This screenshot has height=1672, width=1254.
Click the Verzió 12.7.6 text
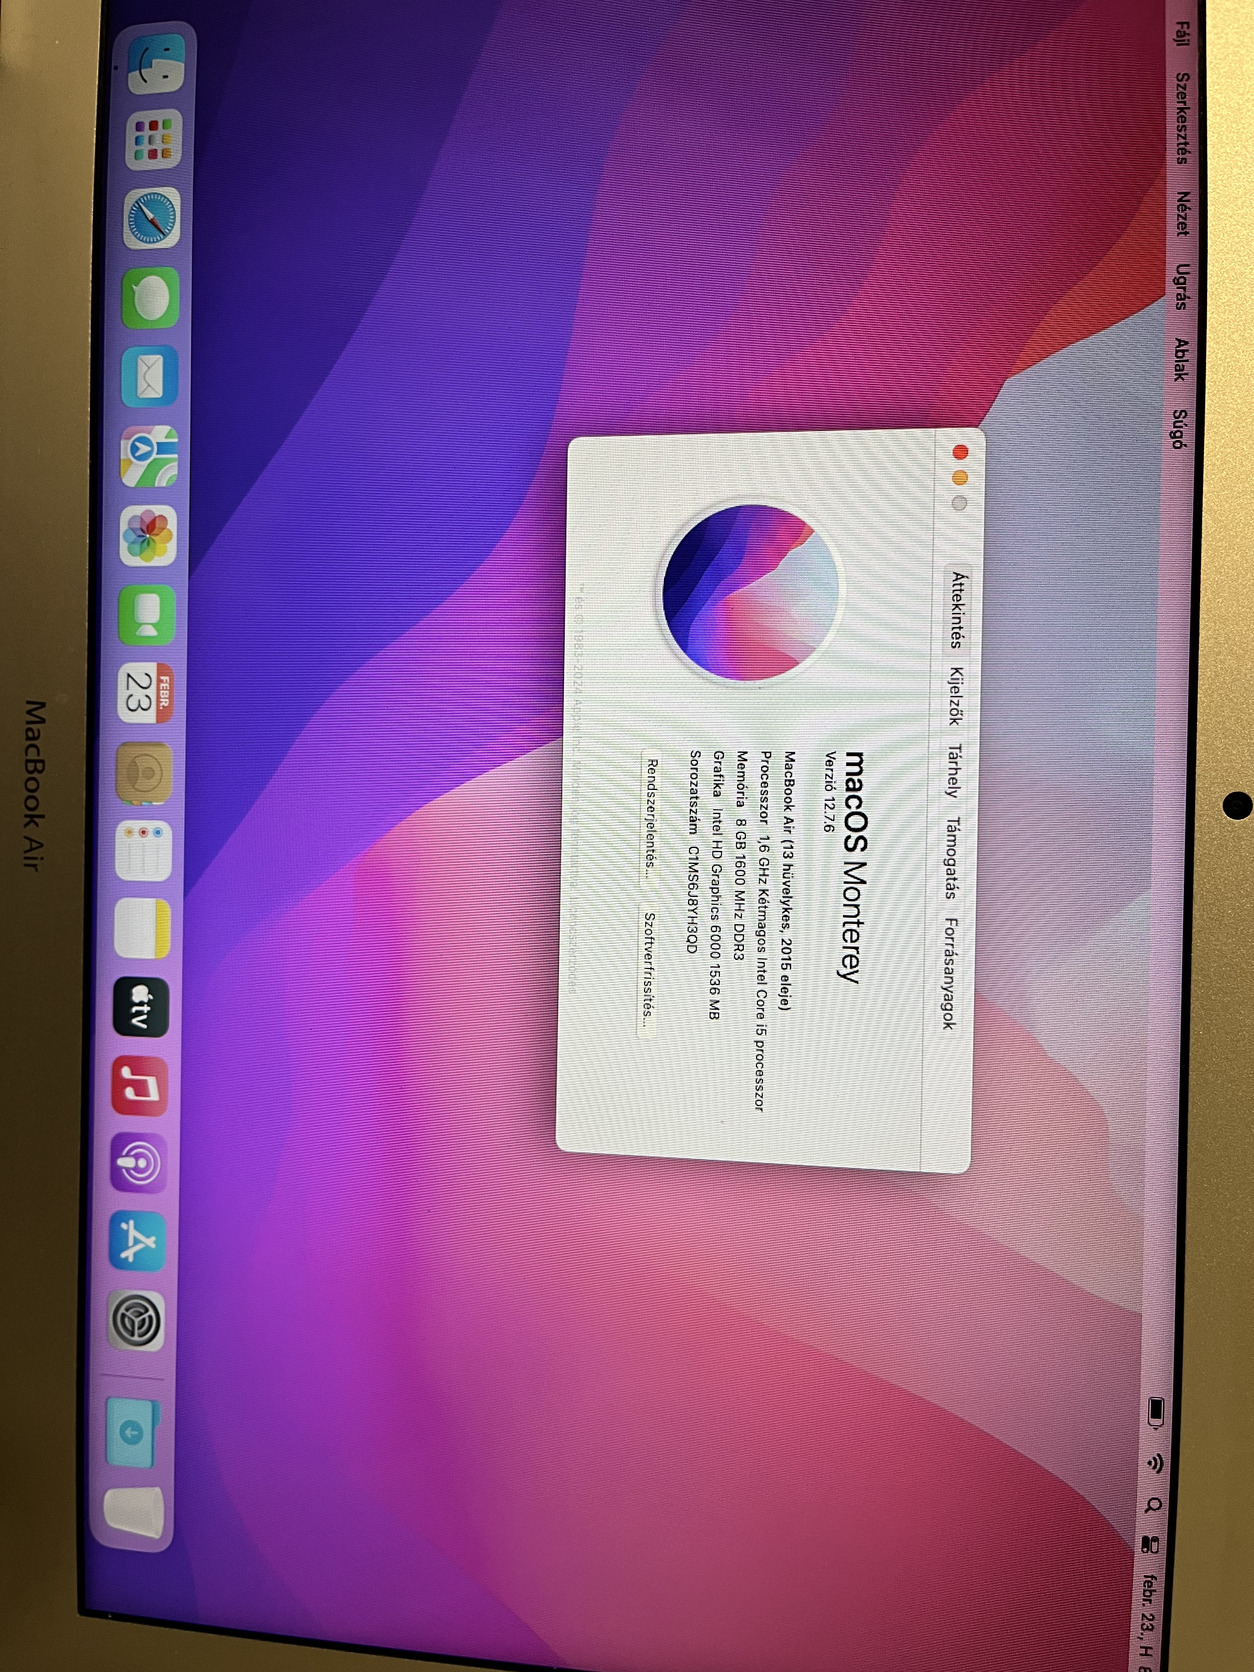point(828,792)
